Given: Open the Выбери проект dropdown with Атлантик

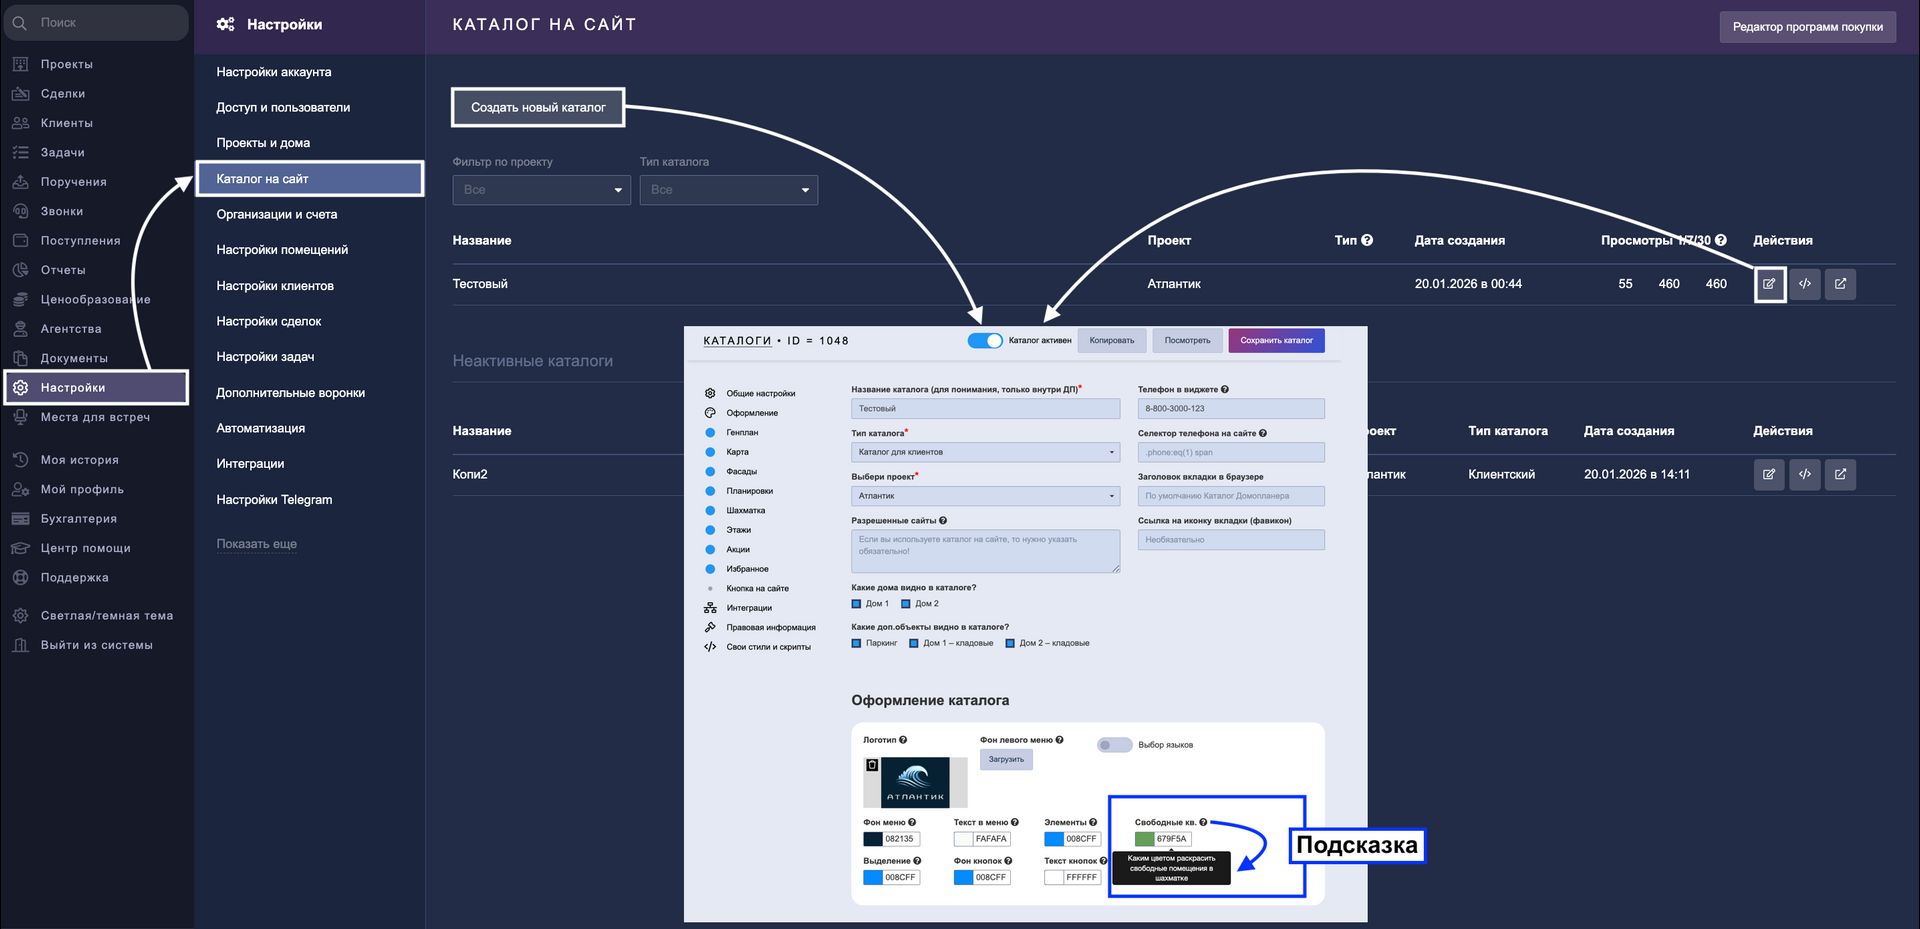Looking at the screenshot, I should click(984, 496).
